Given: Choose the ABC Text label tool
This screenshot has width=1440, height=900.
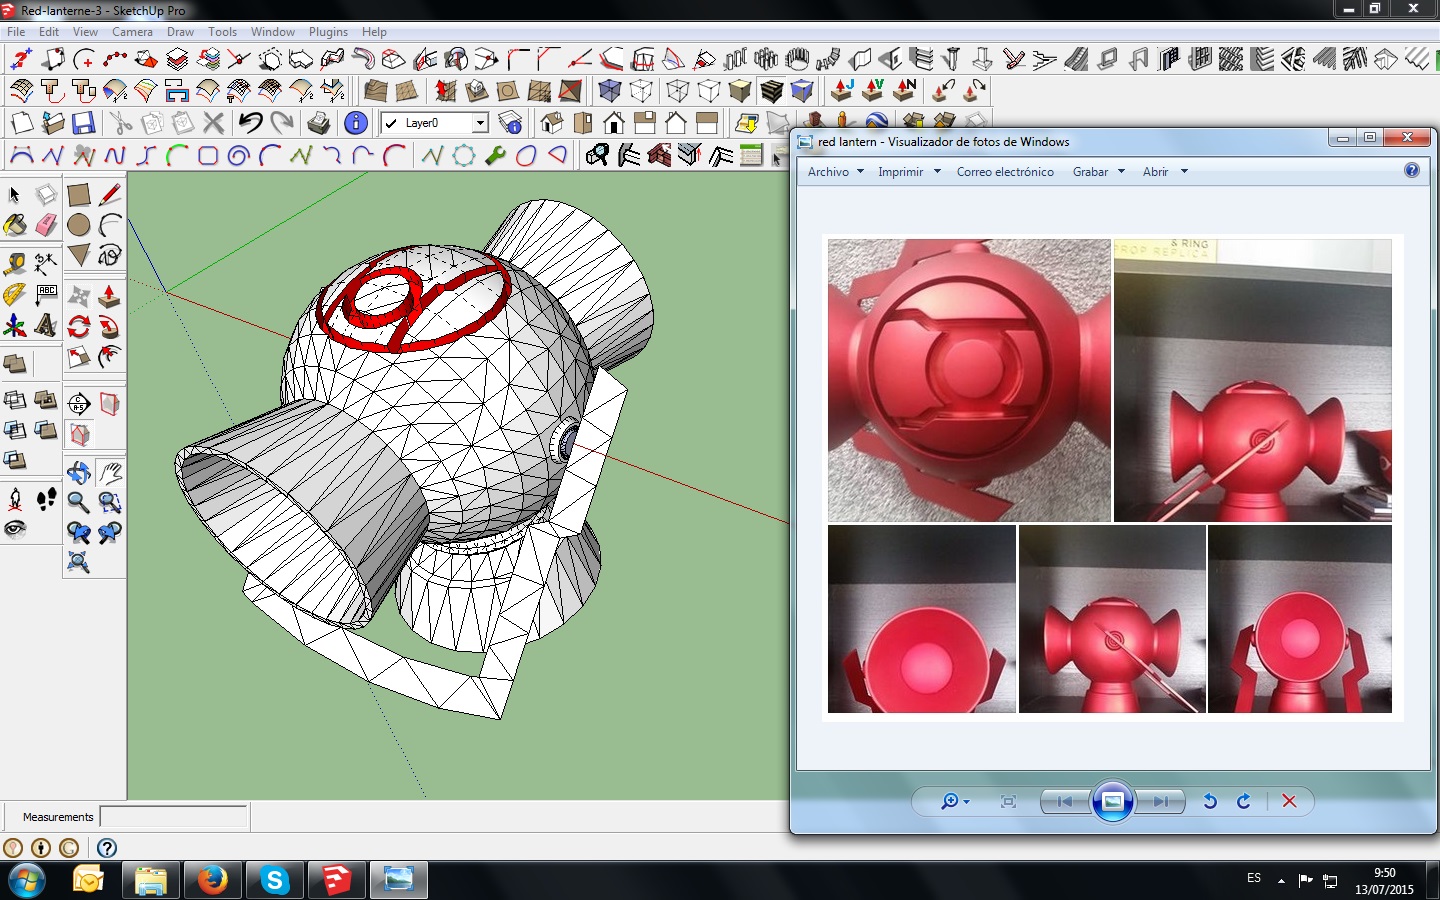Looking at the screenshot, I should [46, 295].
